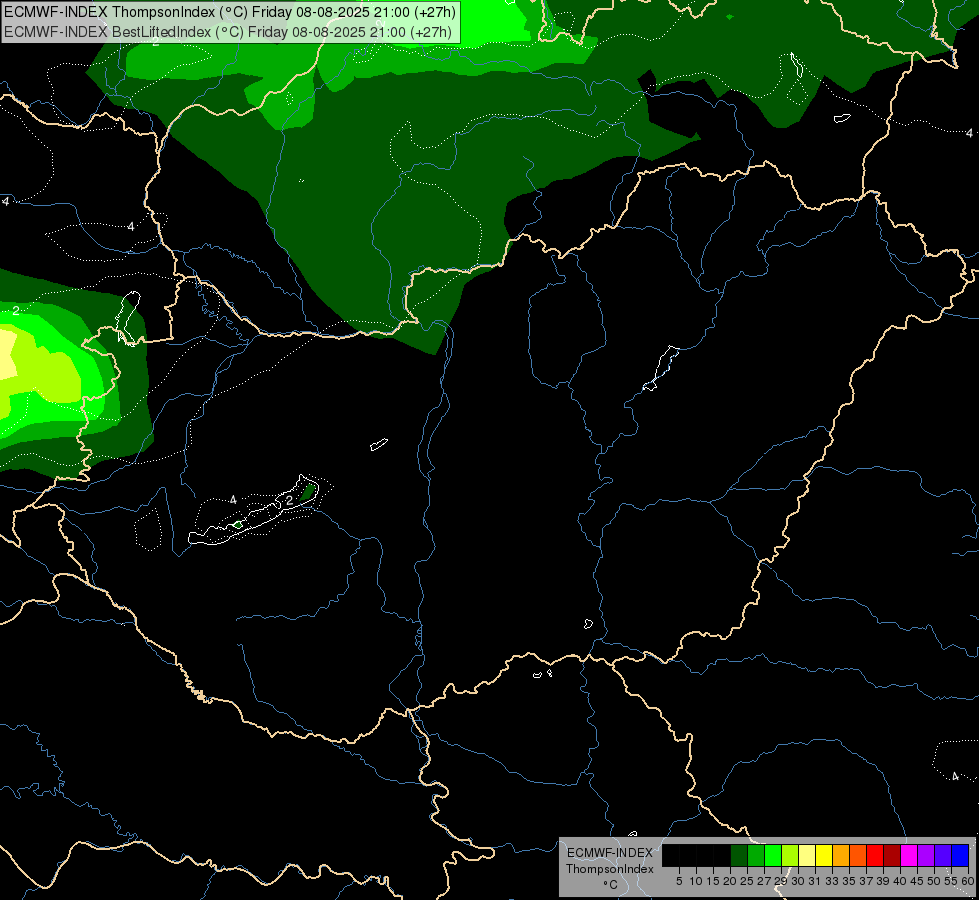Click the °C unit label in legend
Image resolution: width=979 pixels, height=900 pixels.
pos(610,885)
